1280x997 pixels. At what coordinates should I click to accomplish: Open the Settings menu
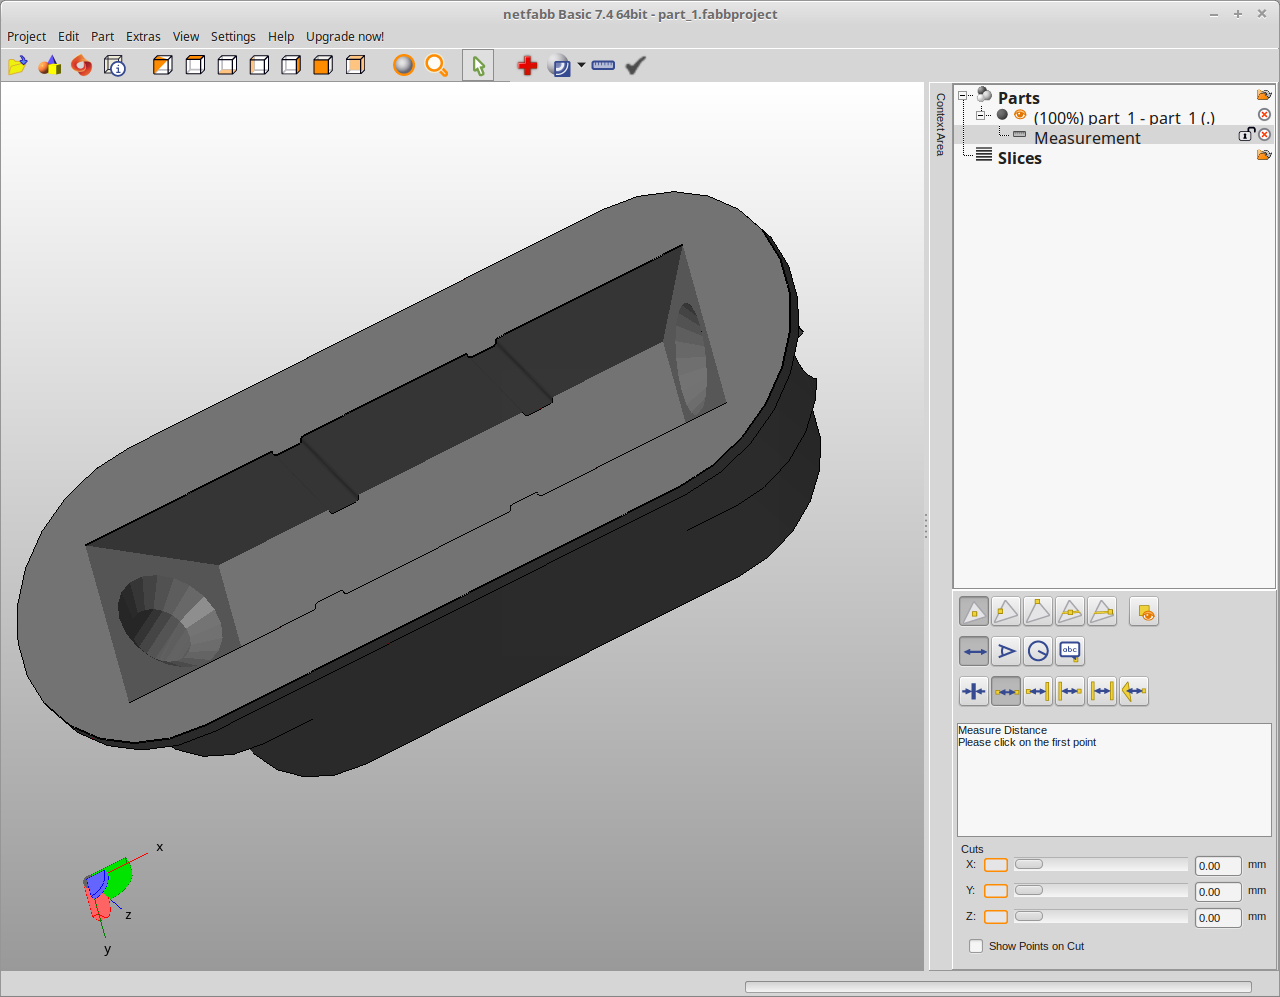coord(233,36)
